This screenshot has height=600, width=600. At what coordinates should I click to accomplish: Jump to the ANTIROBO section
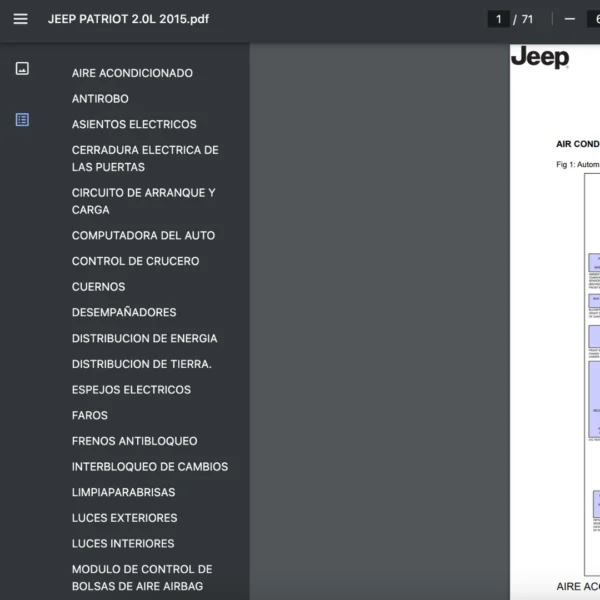pos(100,99)
